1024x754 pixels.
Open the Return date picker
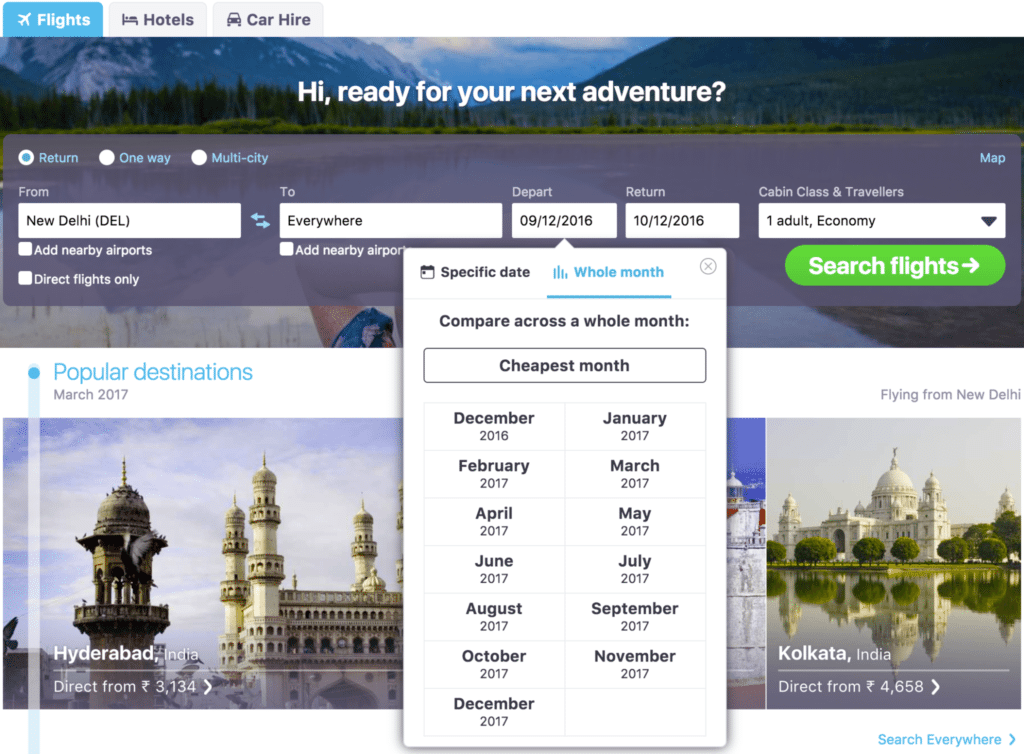pyautogui.click(x=682, y=220)
